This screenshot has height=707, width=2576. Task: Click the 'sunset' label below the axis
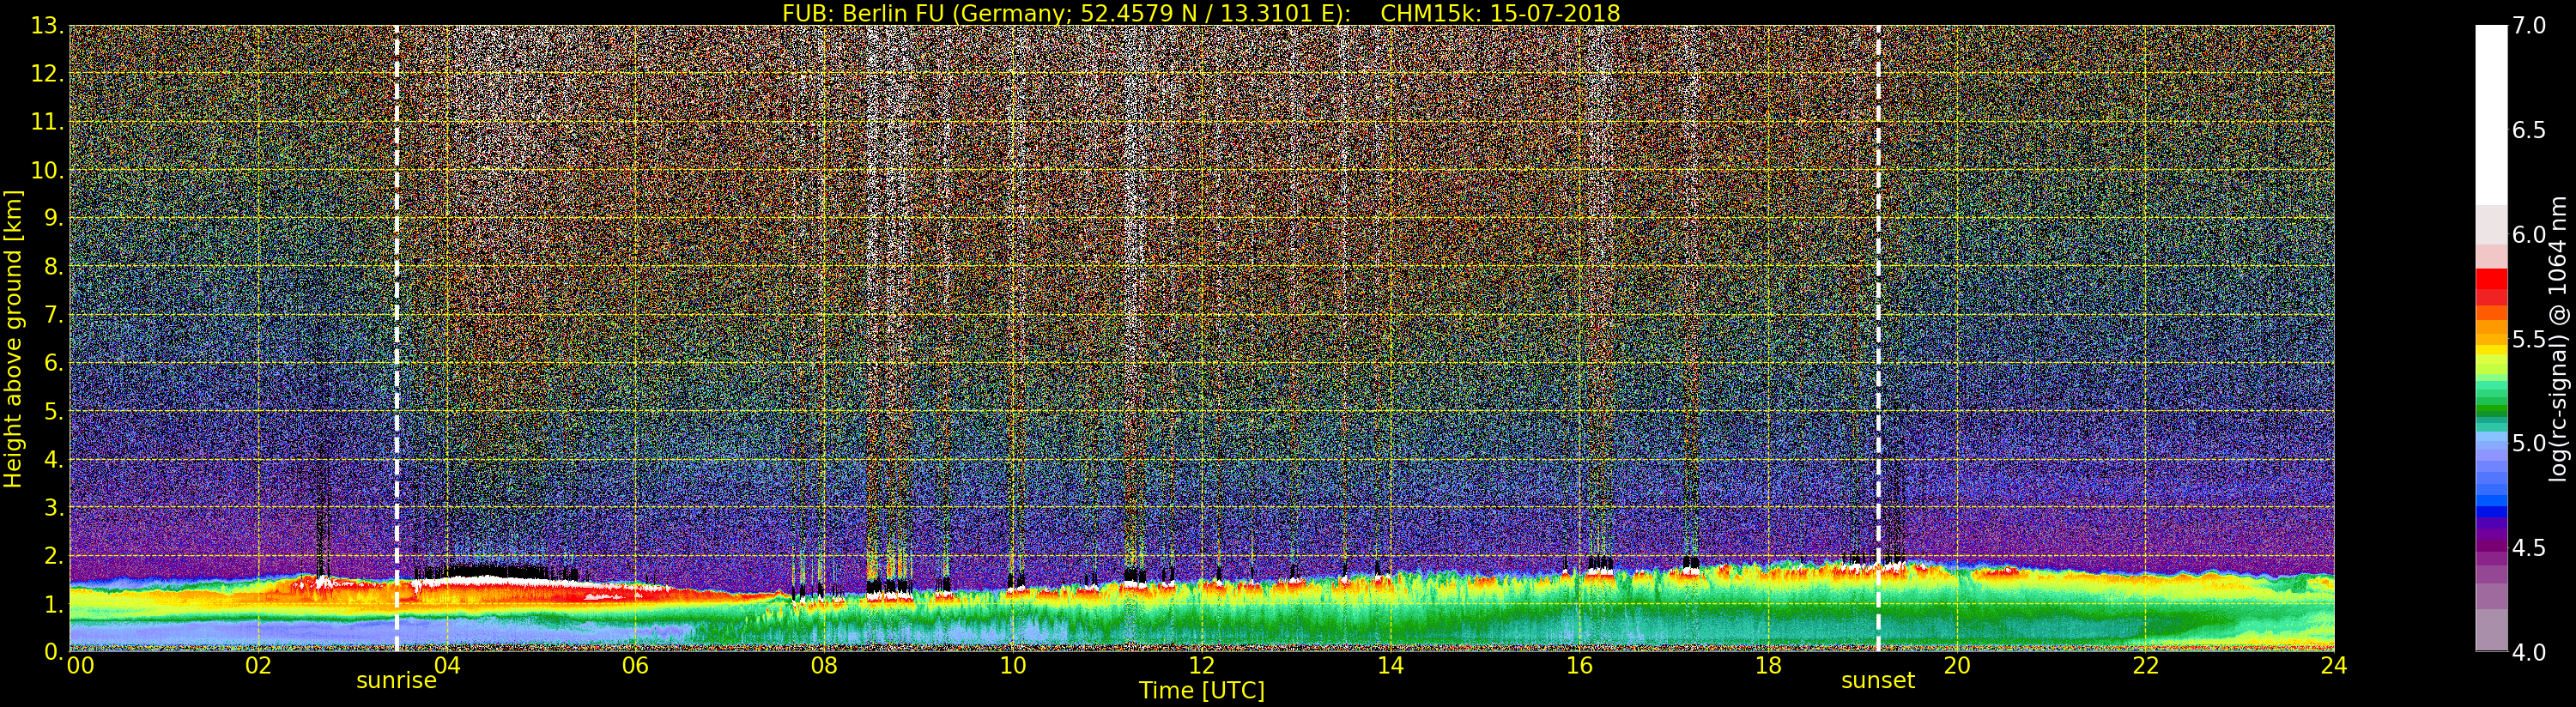(x=1878, y=681)
